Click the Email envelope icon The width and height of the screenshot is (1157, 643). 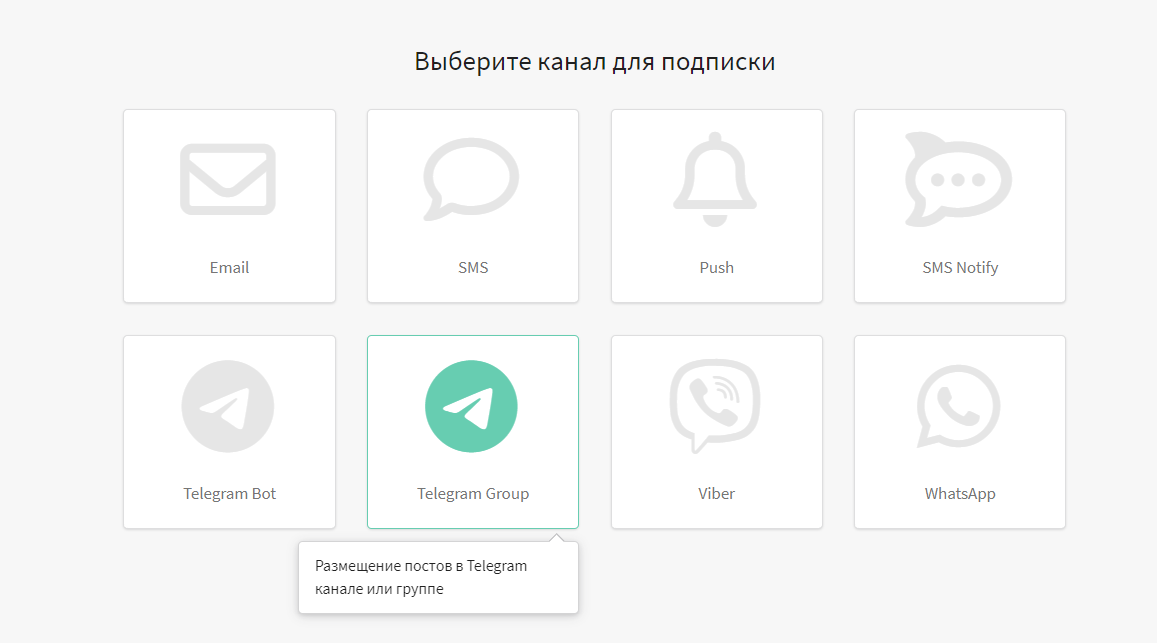[x=228, y=179]
